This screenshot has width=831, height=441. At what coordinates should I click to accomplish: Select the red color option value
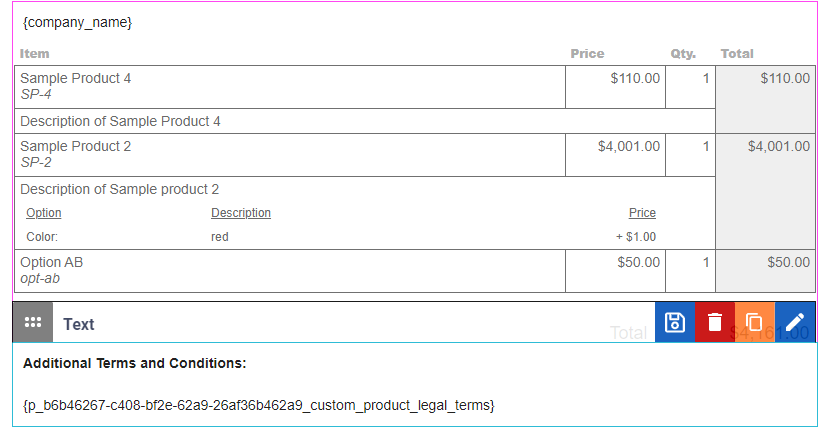[220, 237]
